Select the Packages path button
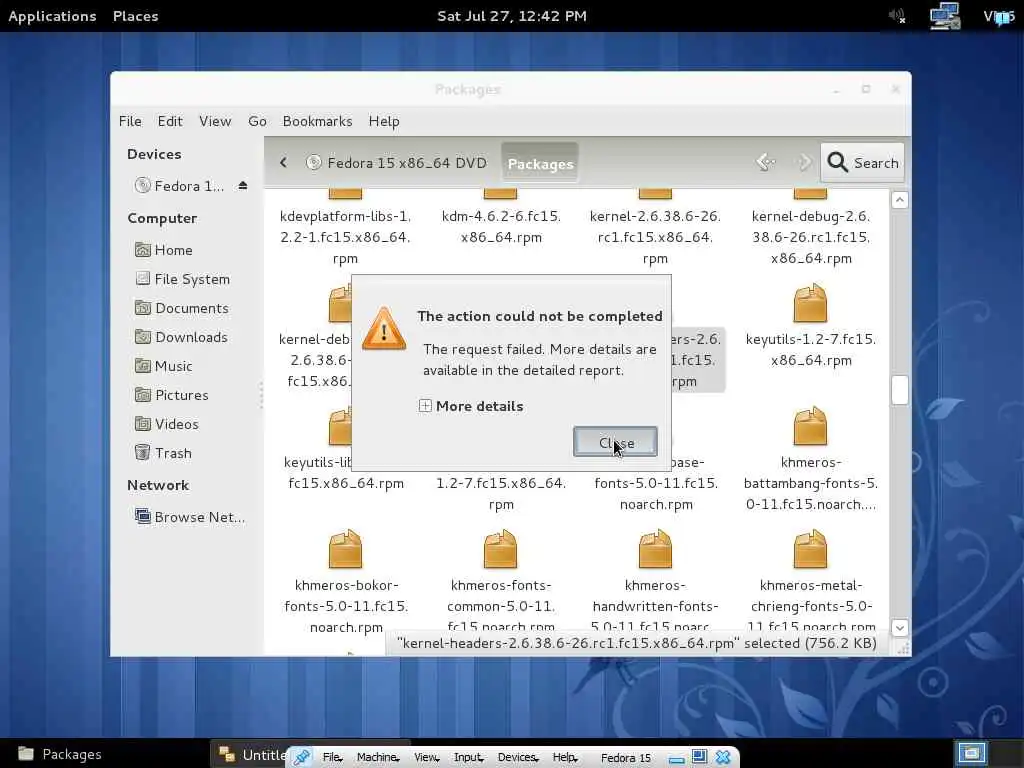The image size is (1024, 768). tap(540, 163)
